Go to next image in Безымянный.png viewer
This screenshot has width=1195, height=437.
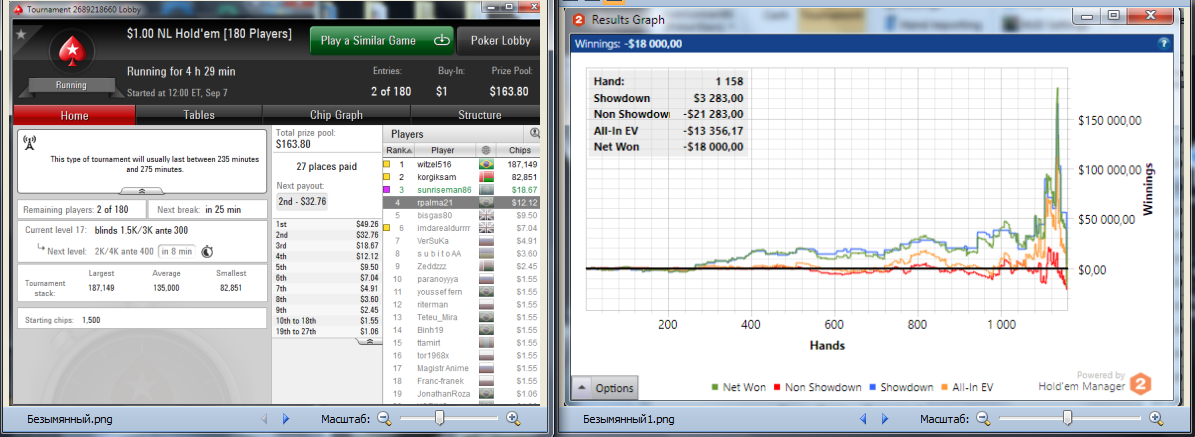tap(286, 419)
